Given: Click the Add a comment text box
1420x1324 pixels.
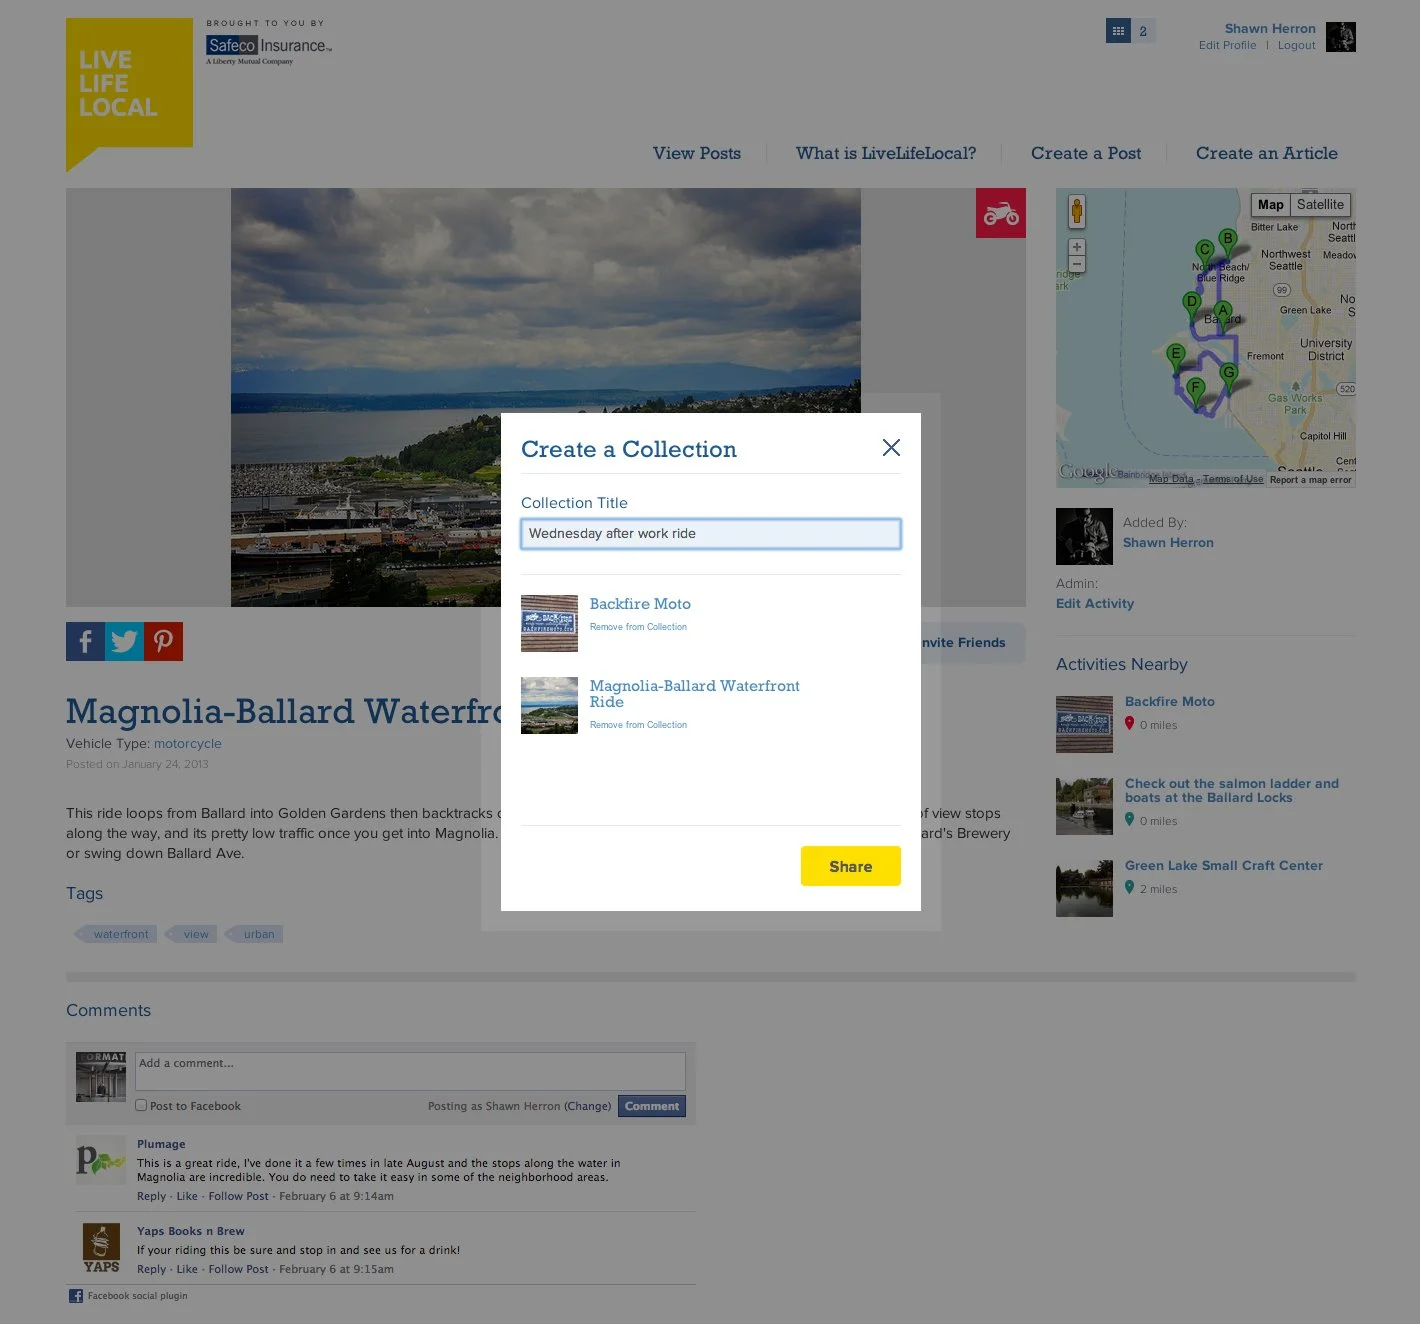Looking at the screenshot, I should (x=410, y=1071).
